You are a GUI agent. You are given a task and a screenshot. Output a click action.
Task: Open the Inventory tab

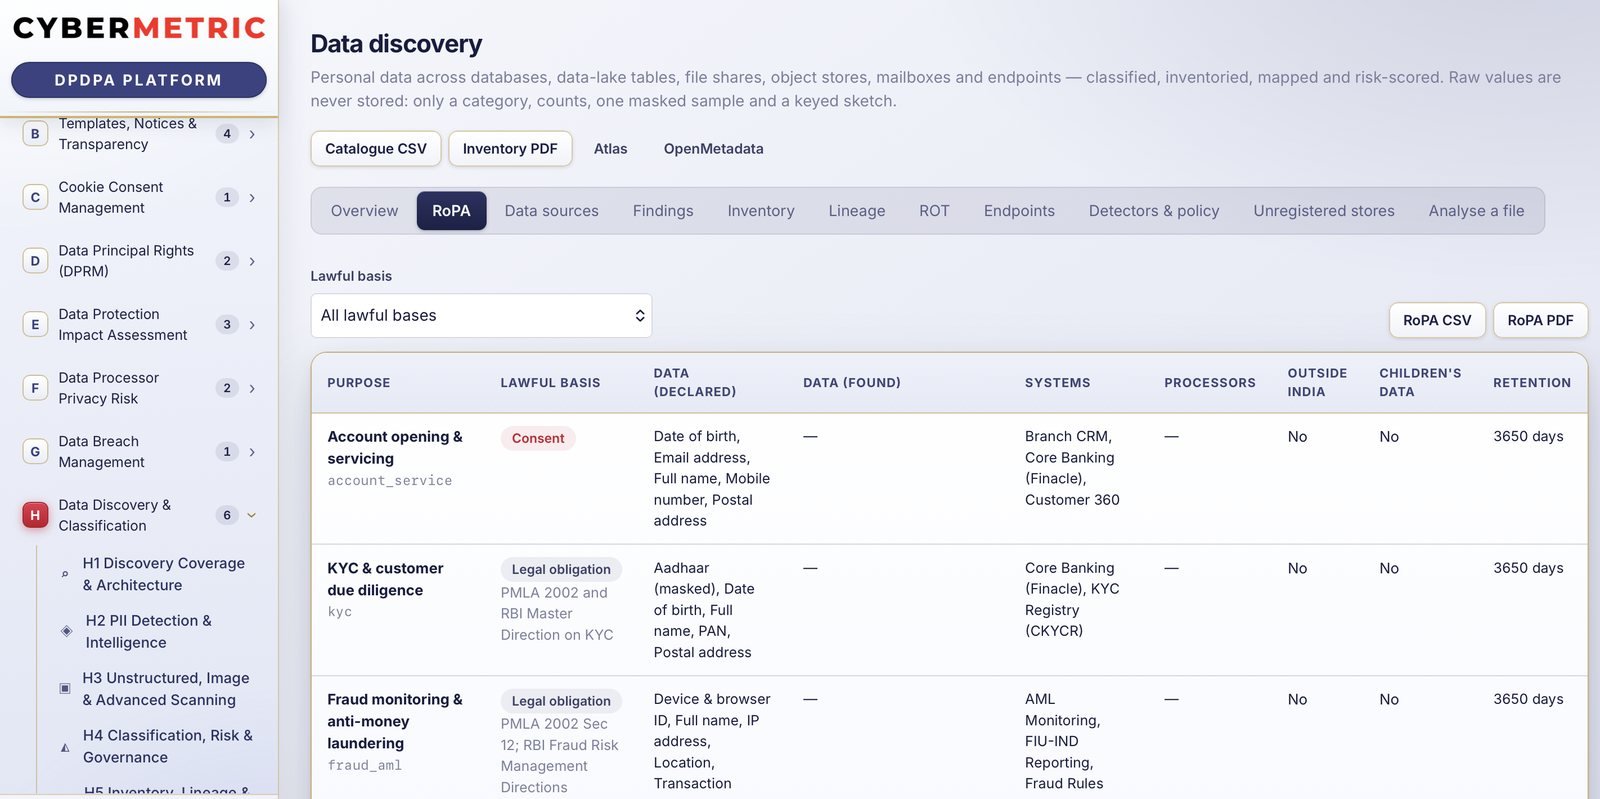[761, 211]
